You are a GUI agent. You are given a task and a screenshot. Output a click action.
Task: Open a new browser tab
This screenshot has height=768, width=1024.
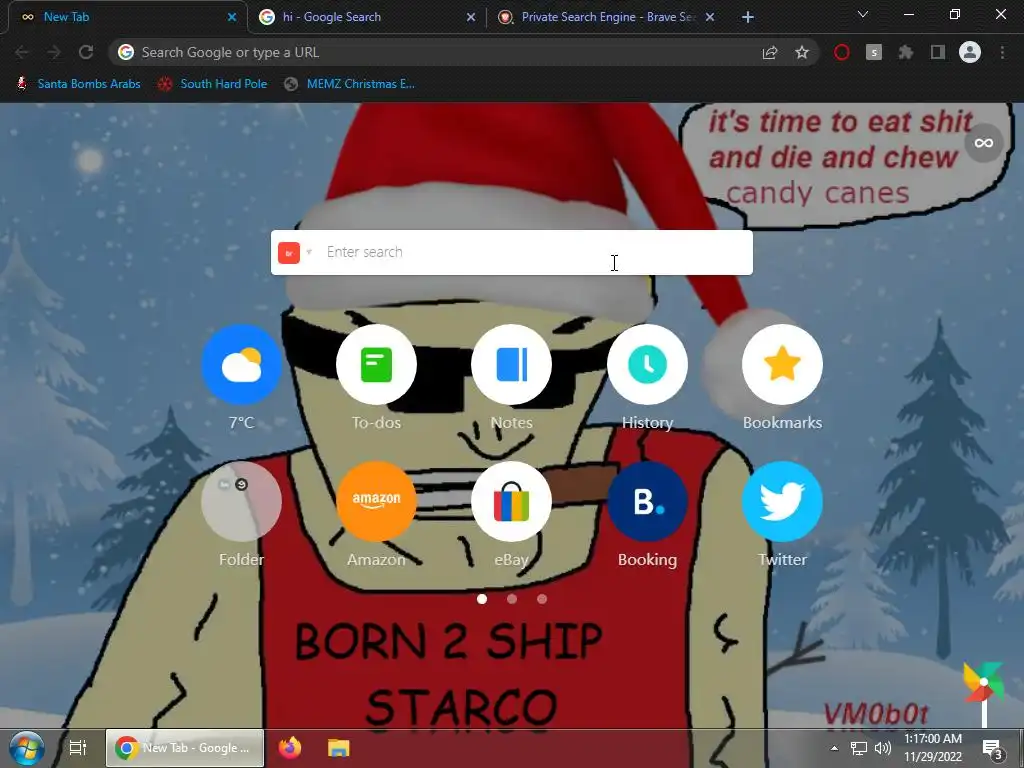(x=748, y=17)
